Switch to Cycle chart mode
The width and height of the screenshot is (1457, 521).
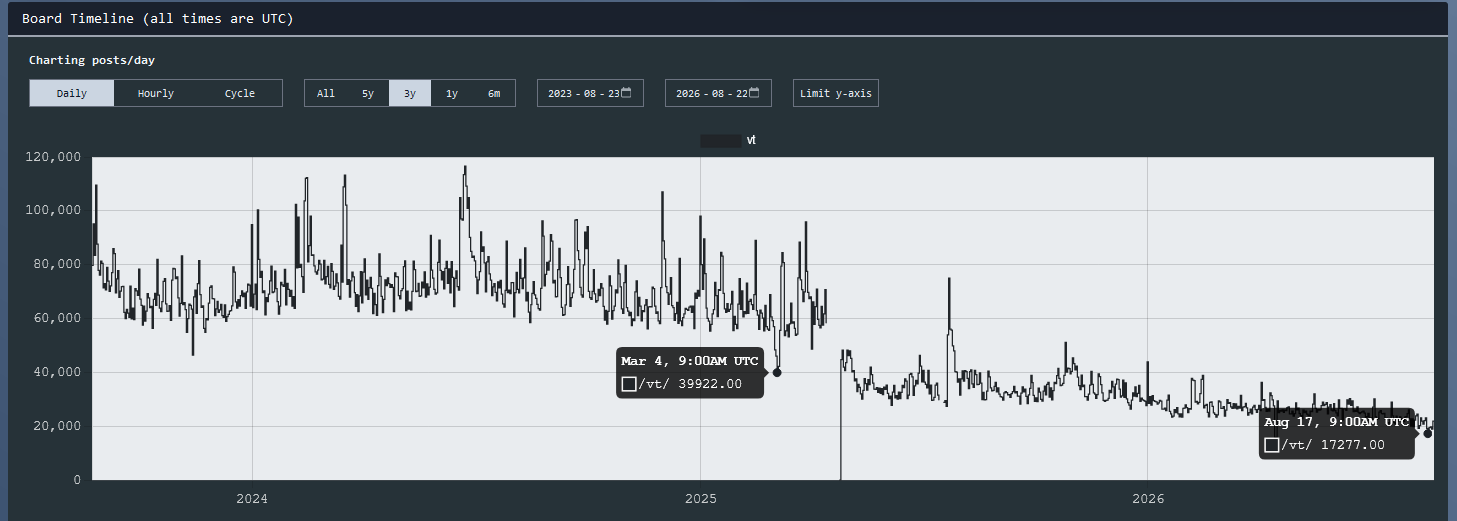[x=239, y=93]
